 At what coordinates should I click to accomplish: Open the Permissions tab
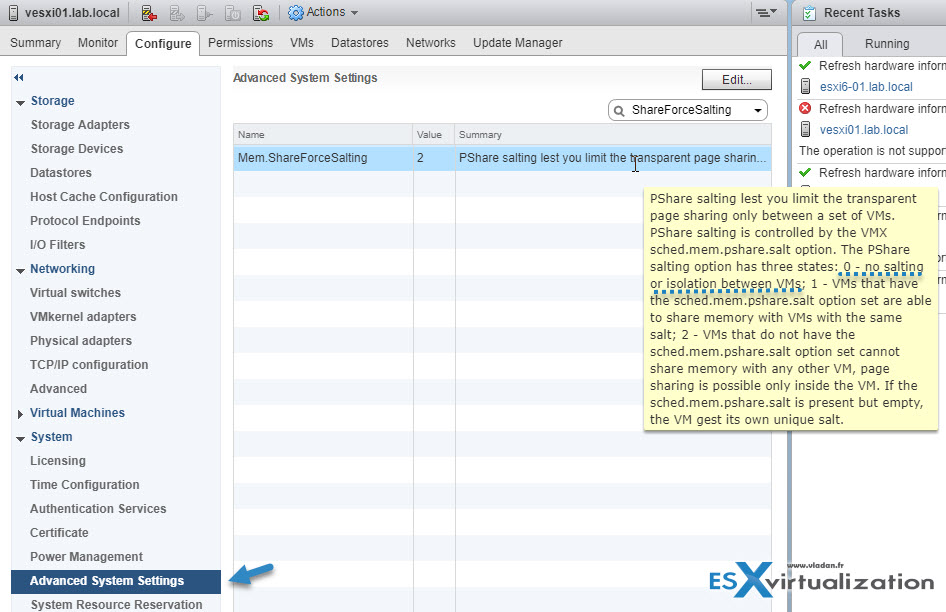[240, 43]
